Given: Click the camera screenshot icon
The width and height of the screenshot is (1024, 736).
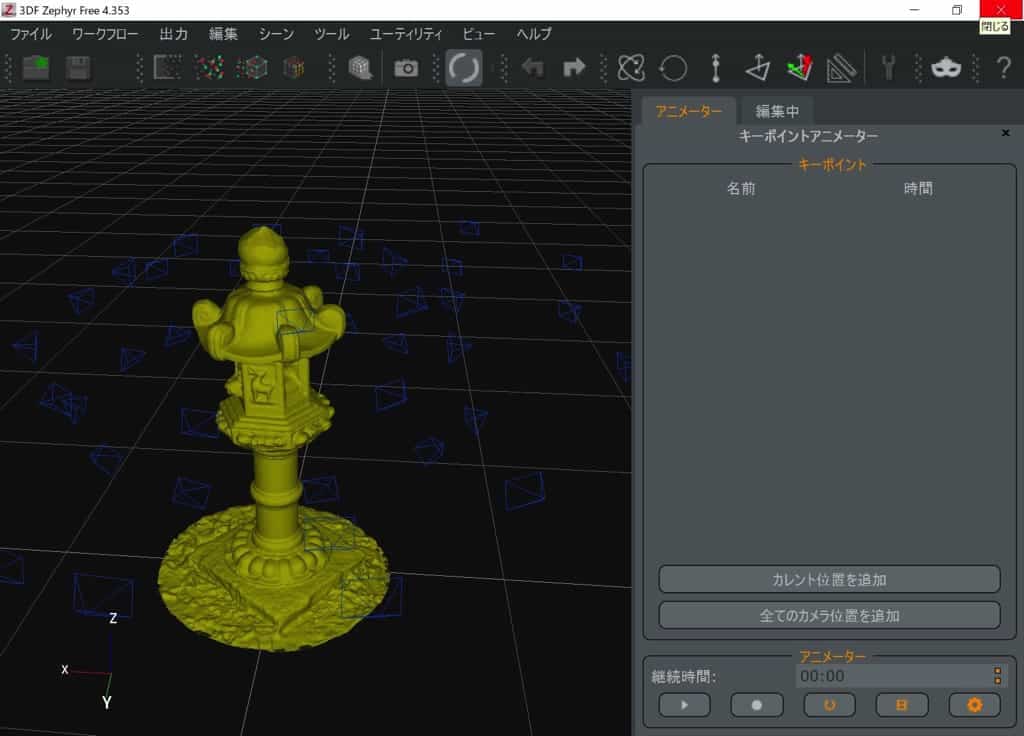Looking at the screenshot, I should [406, 68].
